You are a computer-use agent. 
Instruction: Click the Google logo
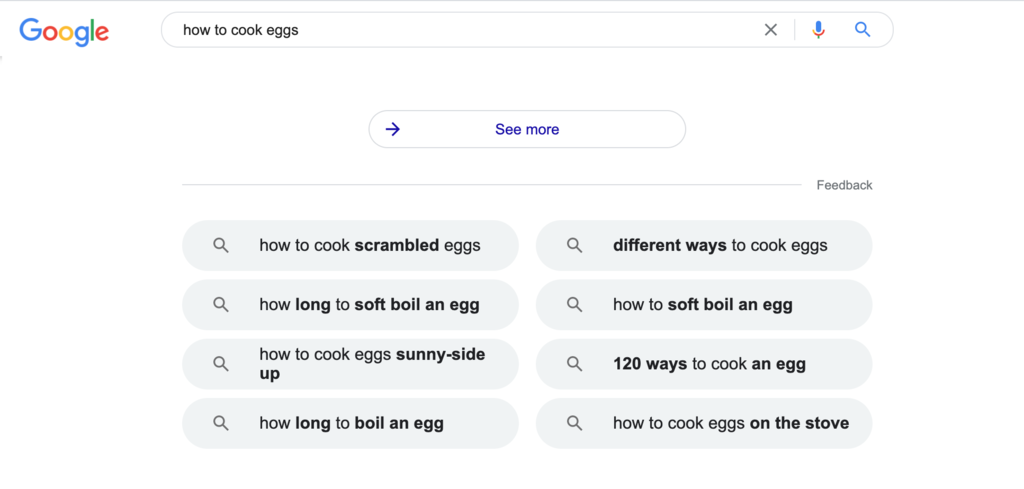tap(64, 31)
